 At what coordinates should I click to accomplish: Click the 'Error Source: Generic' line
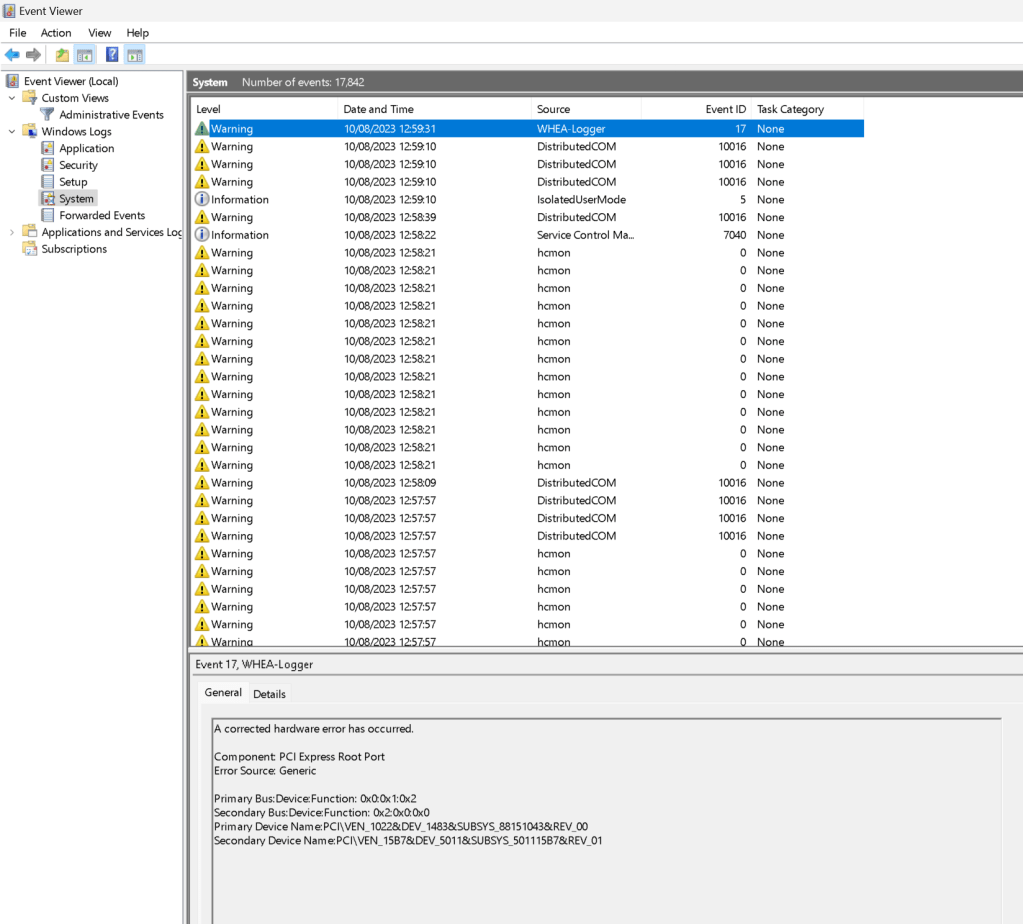(265, 770)
